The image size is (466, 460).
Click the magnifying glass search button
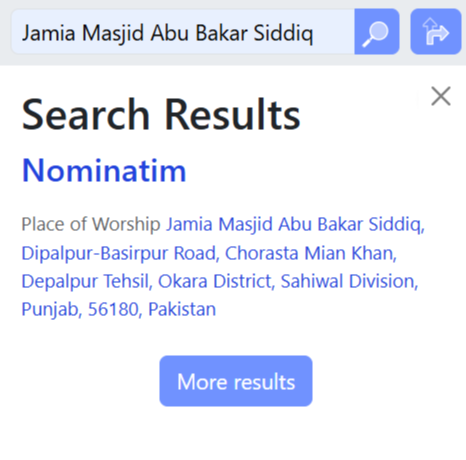377,32
